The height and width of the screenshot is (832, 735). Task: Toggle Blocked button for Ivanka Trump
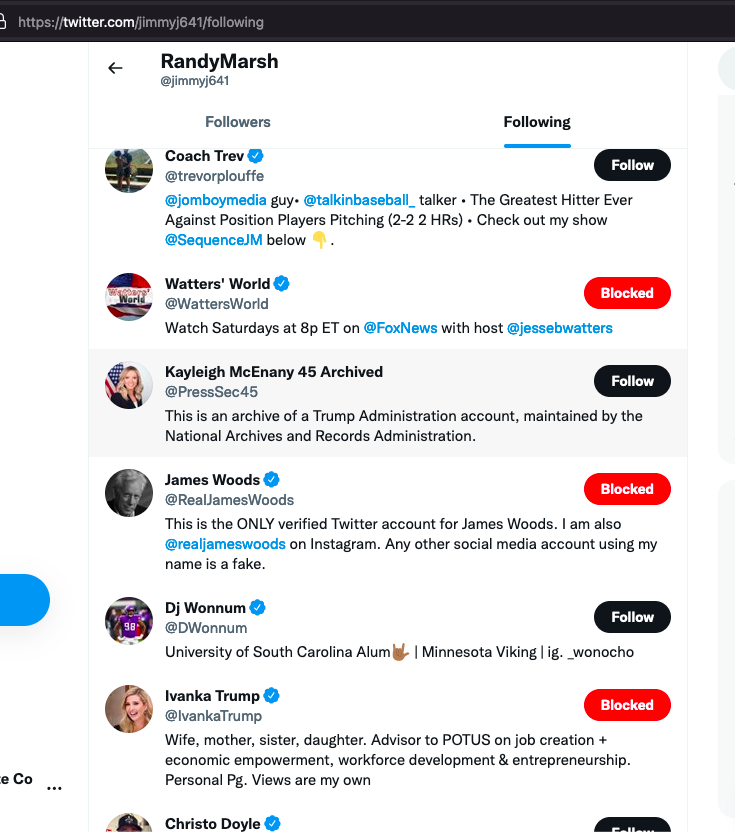pyautogui.click(x=627, y=705)
